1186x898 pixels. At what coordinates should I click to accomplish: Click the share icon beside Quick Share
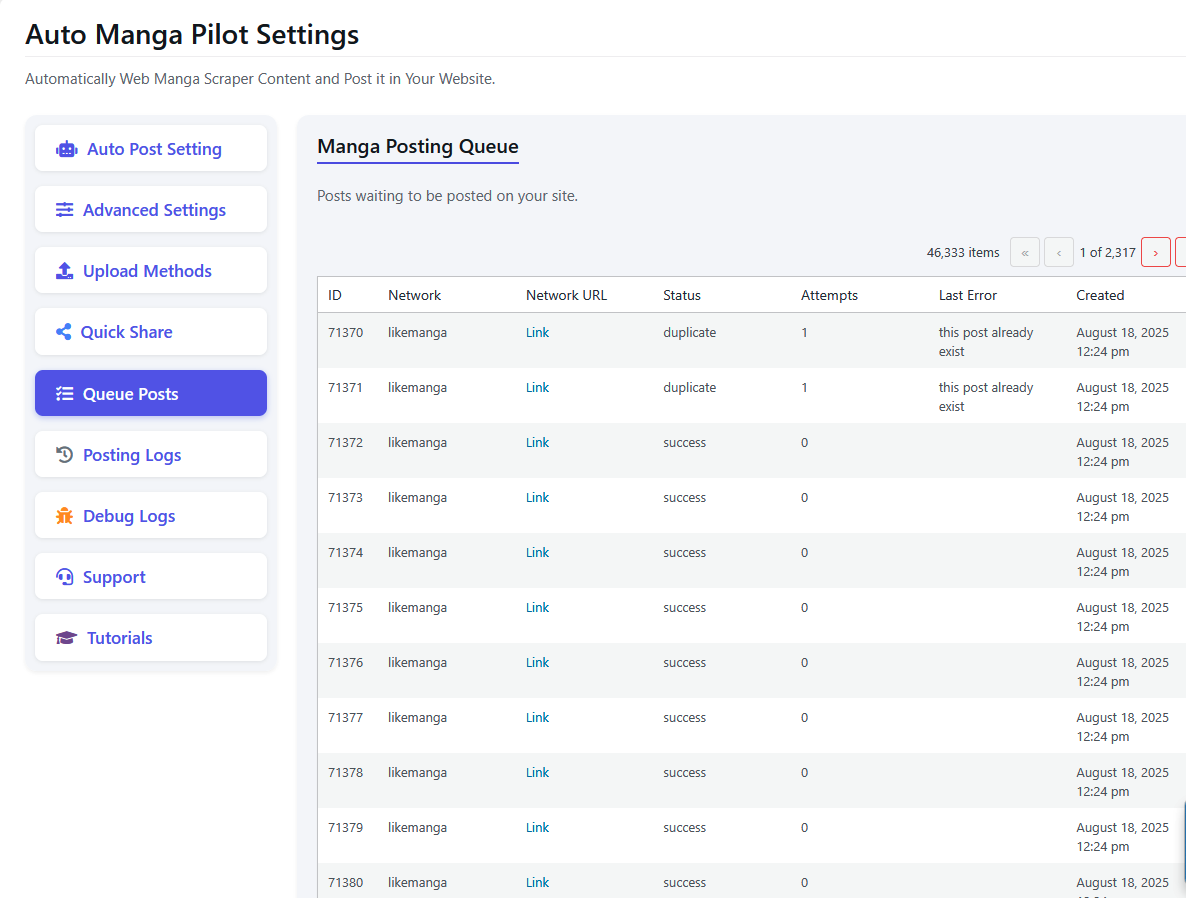click(x=64, y=332)
